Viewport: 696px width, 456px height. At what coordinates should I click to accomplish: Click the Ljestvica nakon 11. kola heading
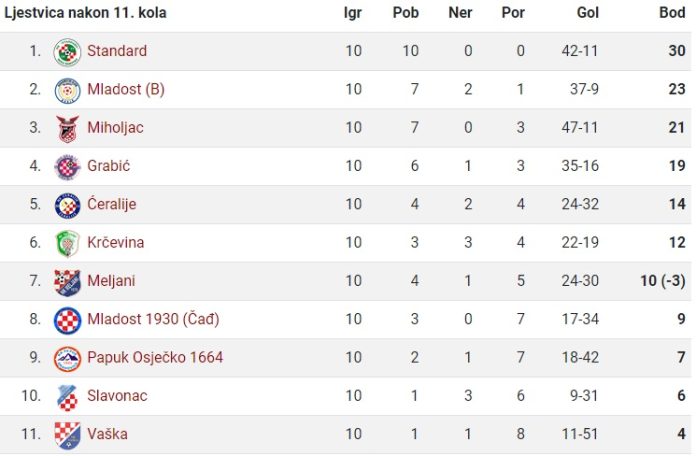coord(85,12)
